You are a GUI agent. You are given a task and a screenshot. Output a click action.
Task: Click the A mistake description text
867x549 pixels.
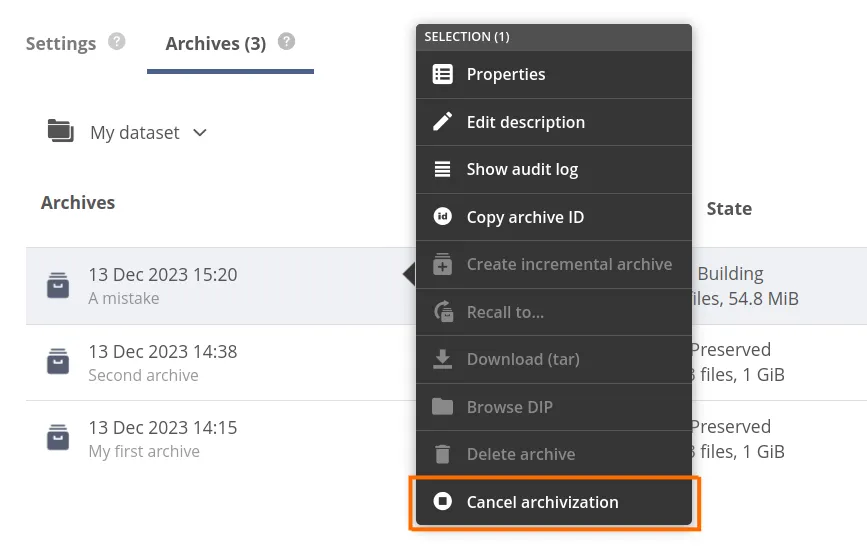click(x=124, y=299)
